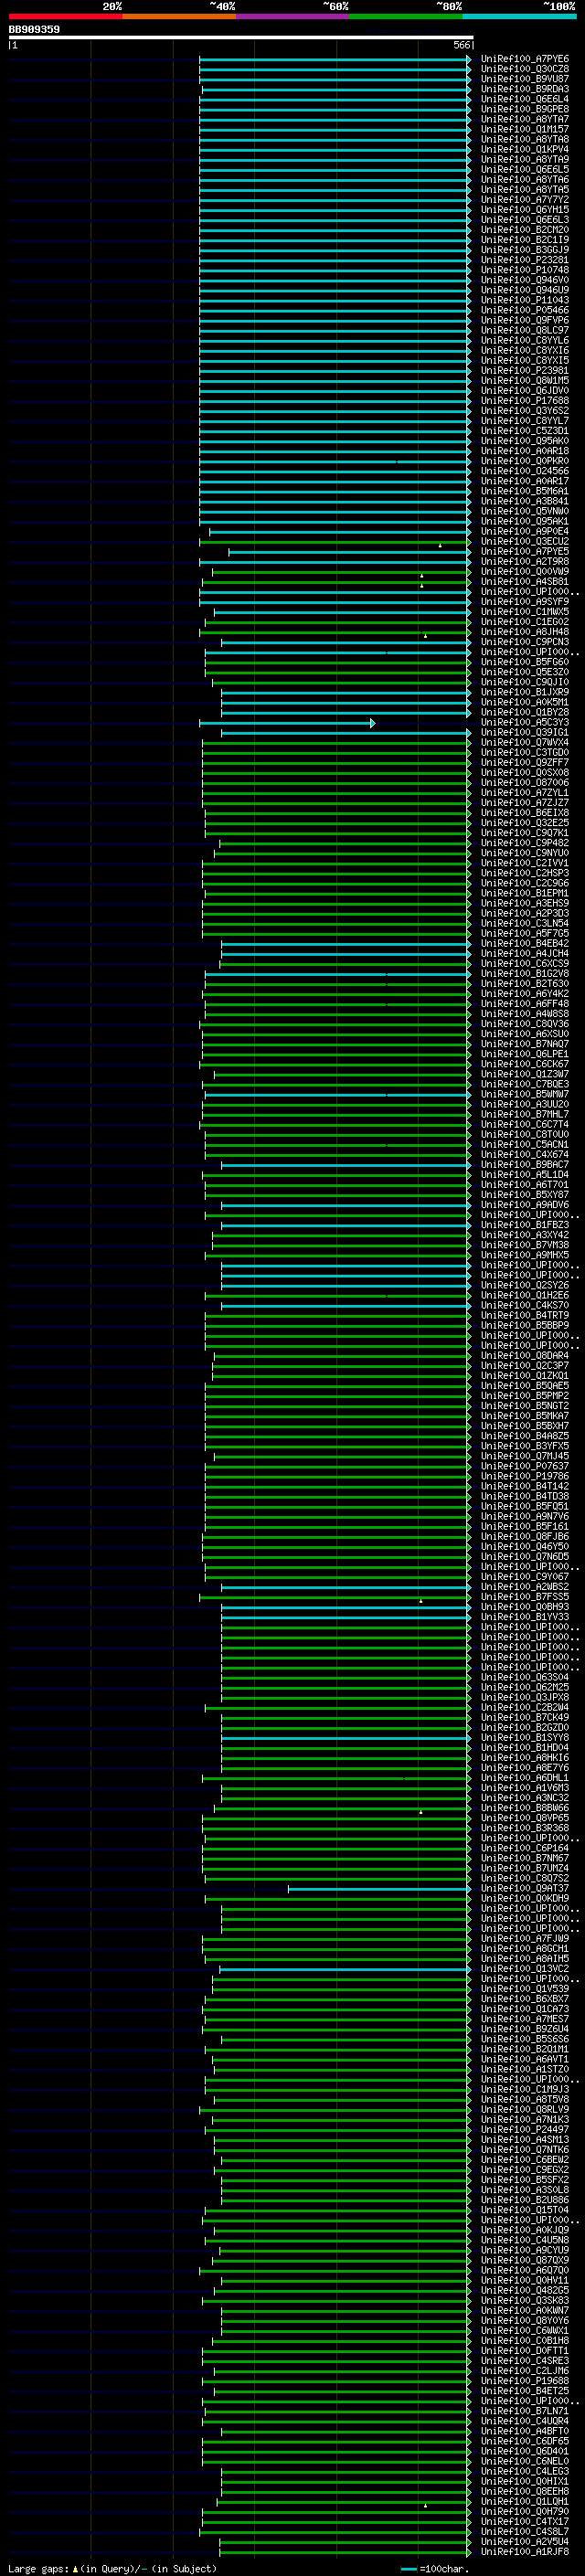This screenshot has width=585, height=2576.
Task: Select label UniRef100_Q8LC97
Action: pos(525,330)
